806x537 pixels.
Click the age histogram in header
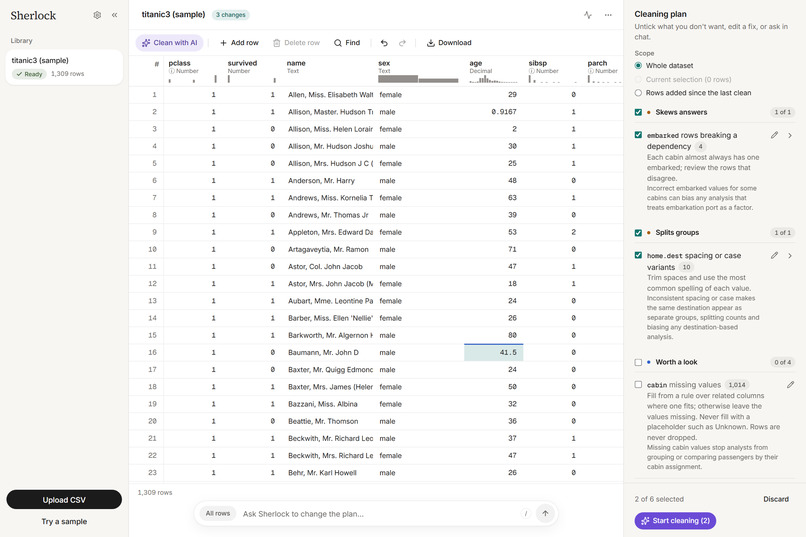coord(493,79)
